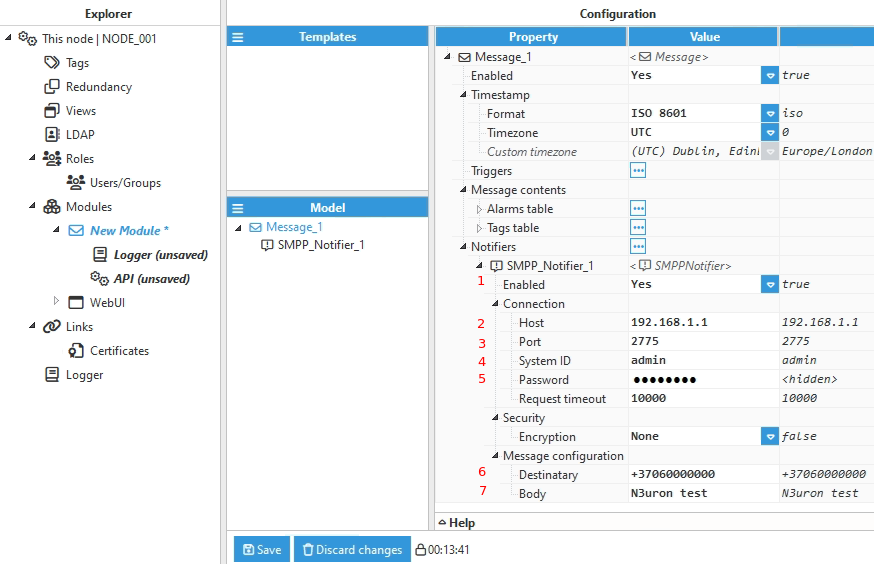Click the Save button

click(261, 549)
